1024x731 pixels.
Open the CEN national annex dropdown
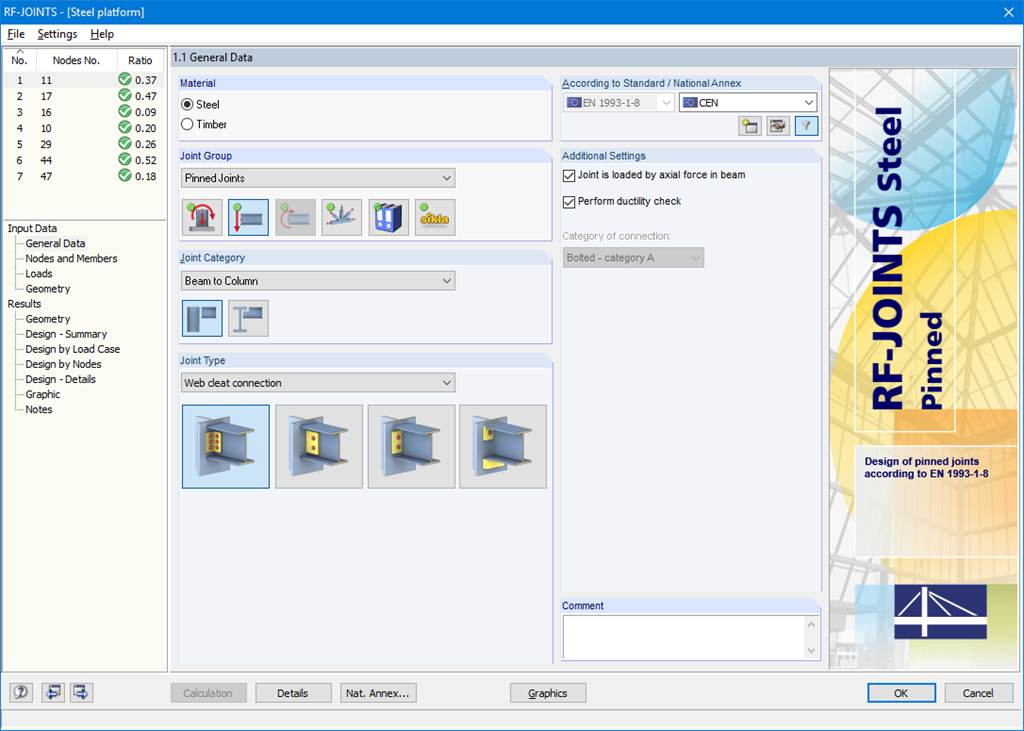tap(808, 102)
